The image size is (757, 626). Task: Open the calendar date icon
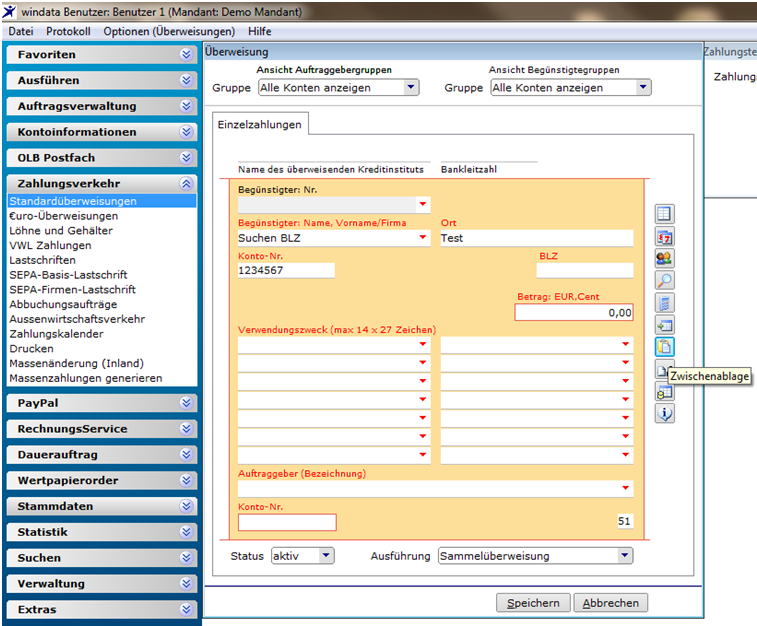664,236
